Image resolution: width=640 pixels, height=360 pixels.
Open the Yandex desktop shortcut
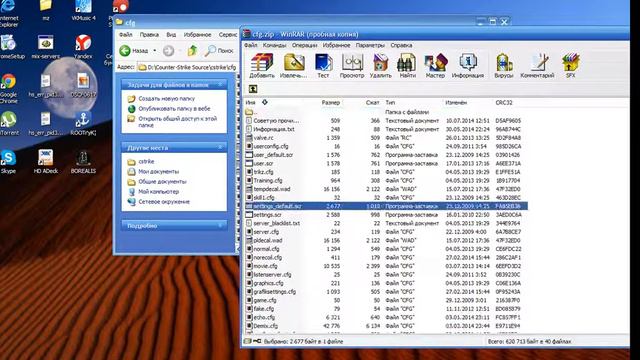pos(83,47)
